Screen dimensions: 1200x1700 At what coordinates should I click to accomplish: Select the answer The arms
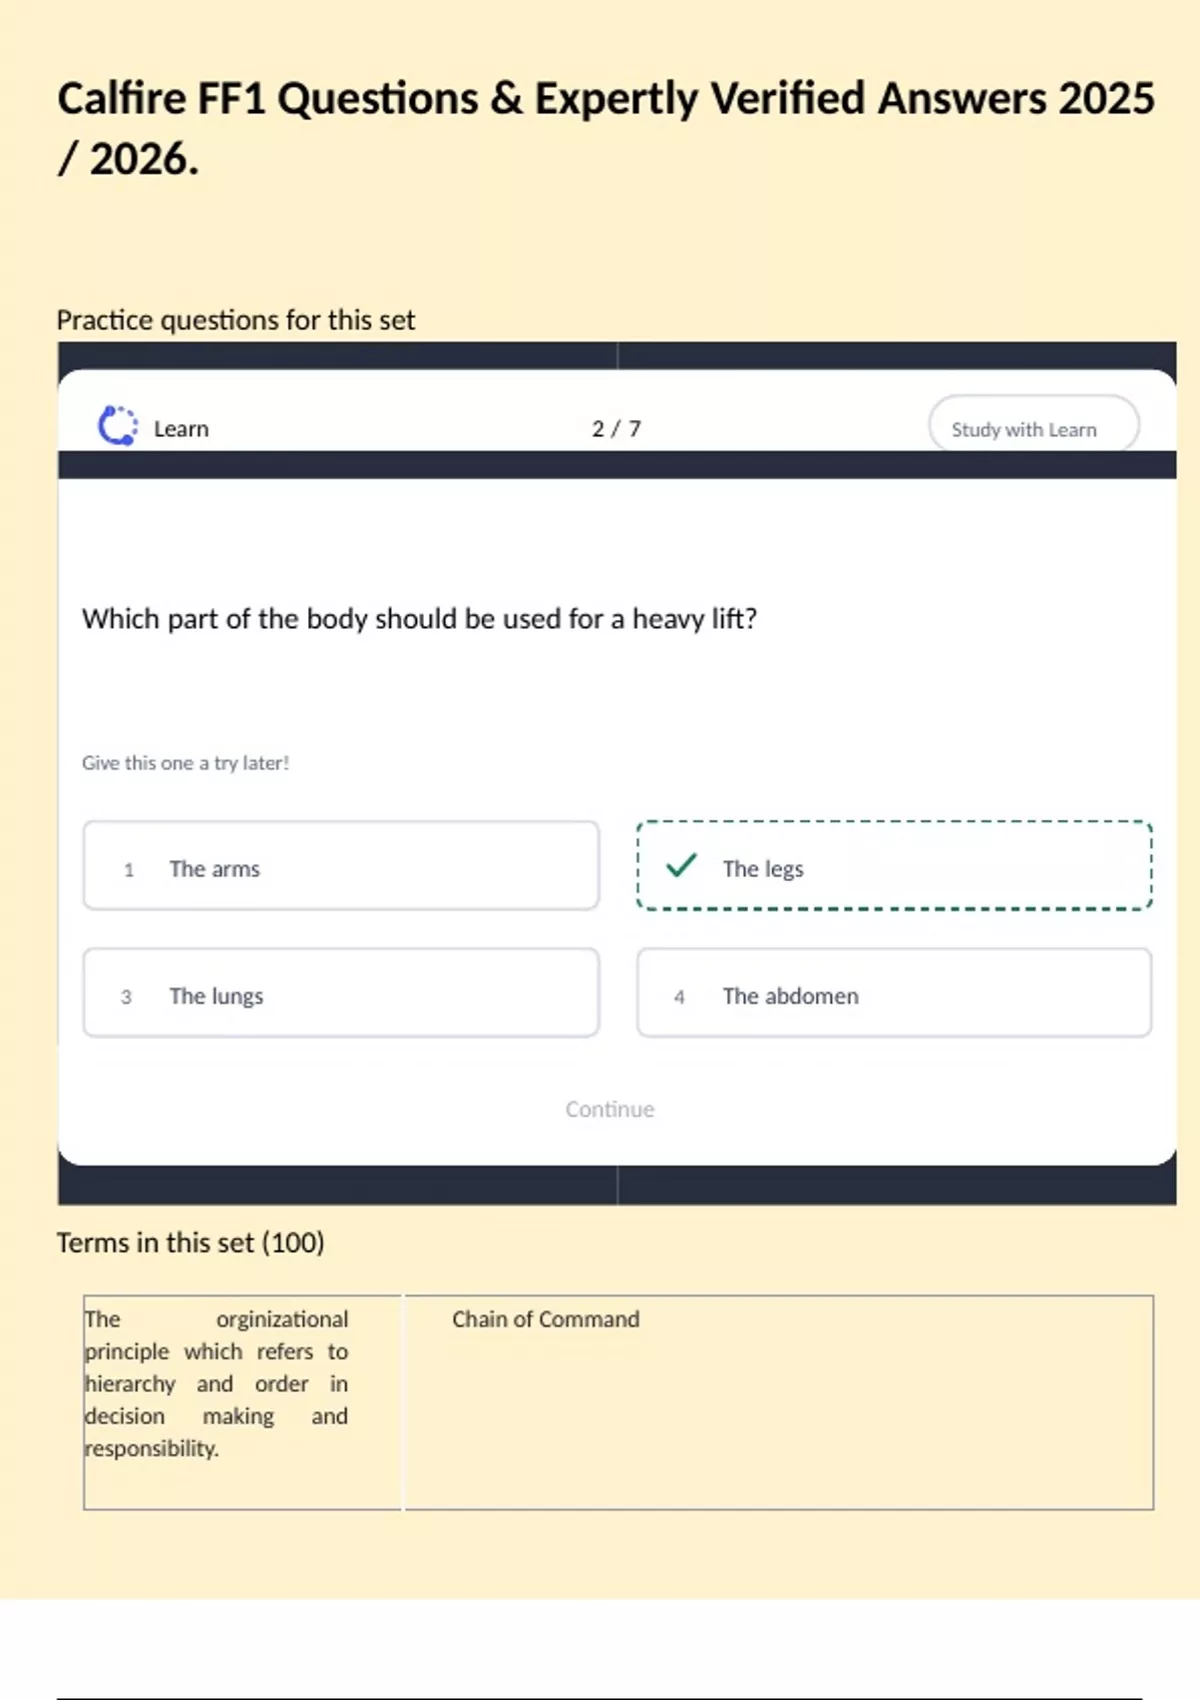pyautogui.click(x=340, y=866)
